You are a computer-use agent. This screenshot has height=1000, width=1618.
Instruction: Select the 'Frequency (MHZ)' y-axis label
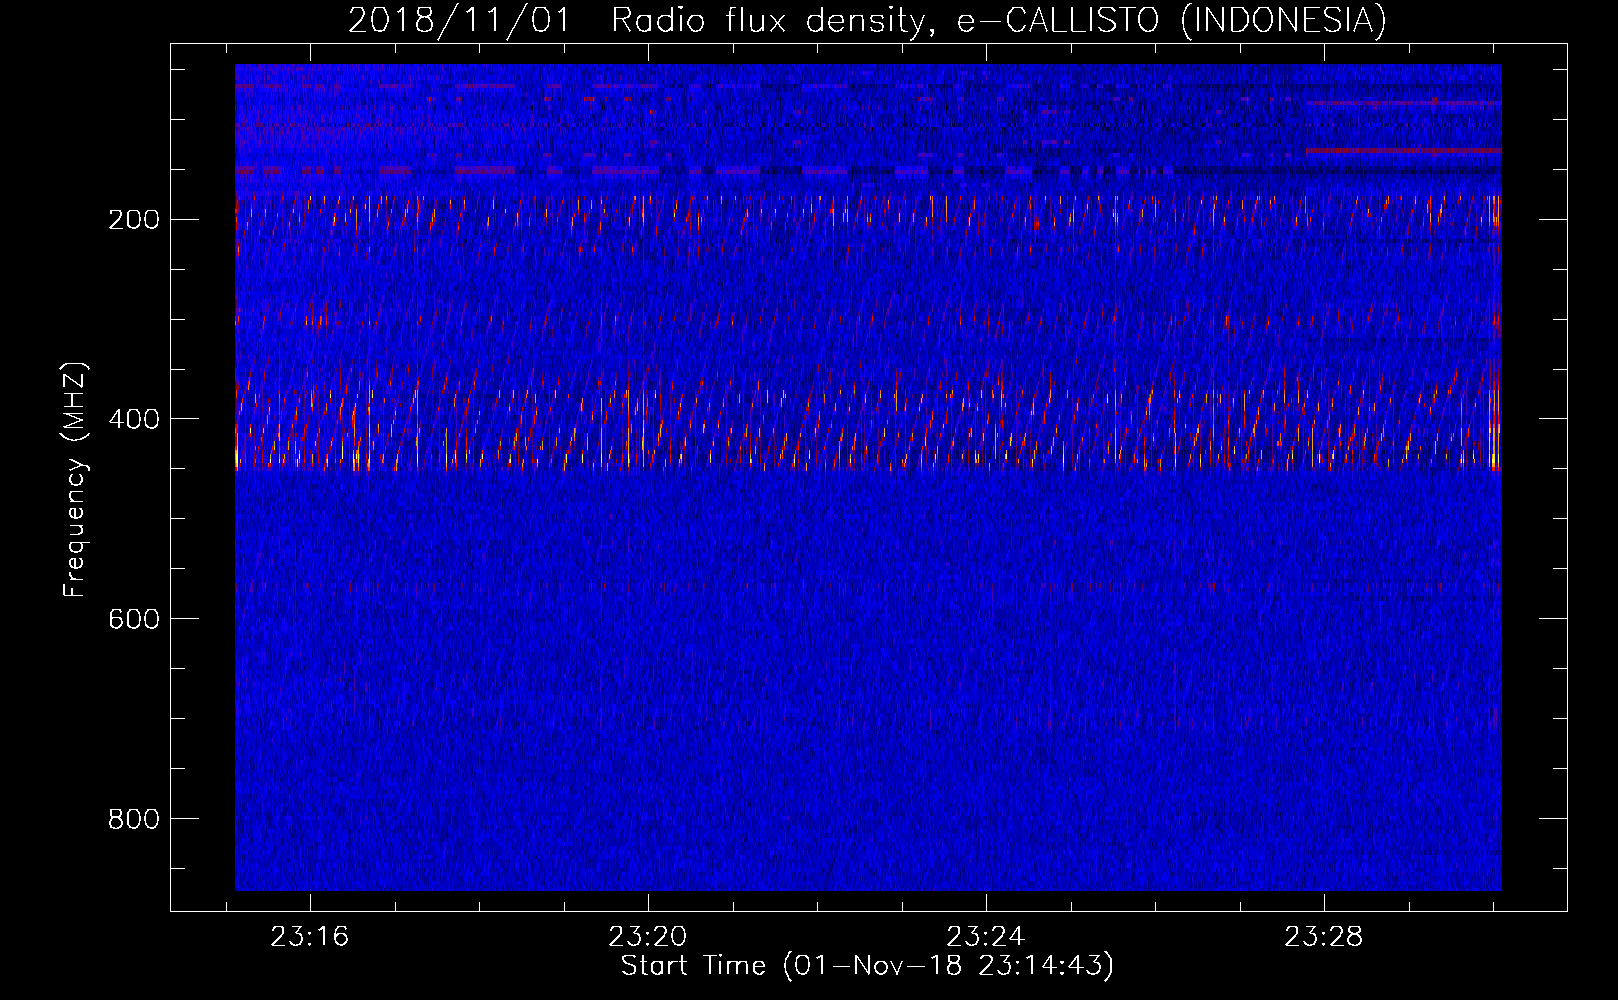tap(75, 480)
